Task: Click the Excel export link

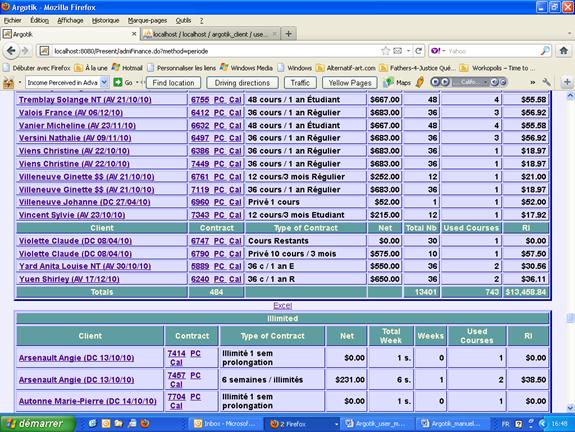Action: [283, 305]
